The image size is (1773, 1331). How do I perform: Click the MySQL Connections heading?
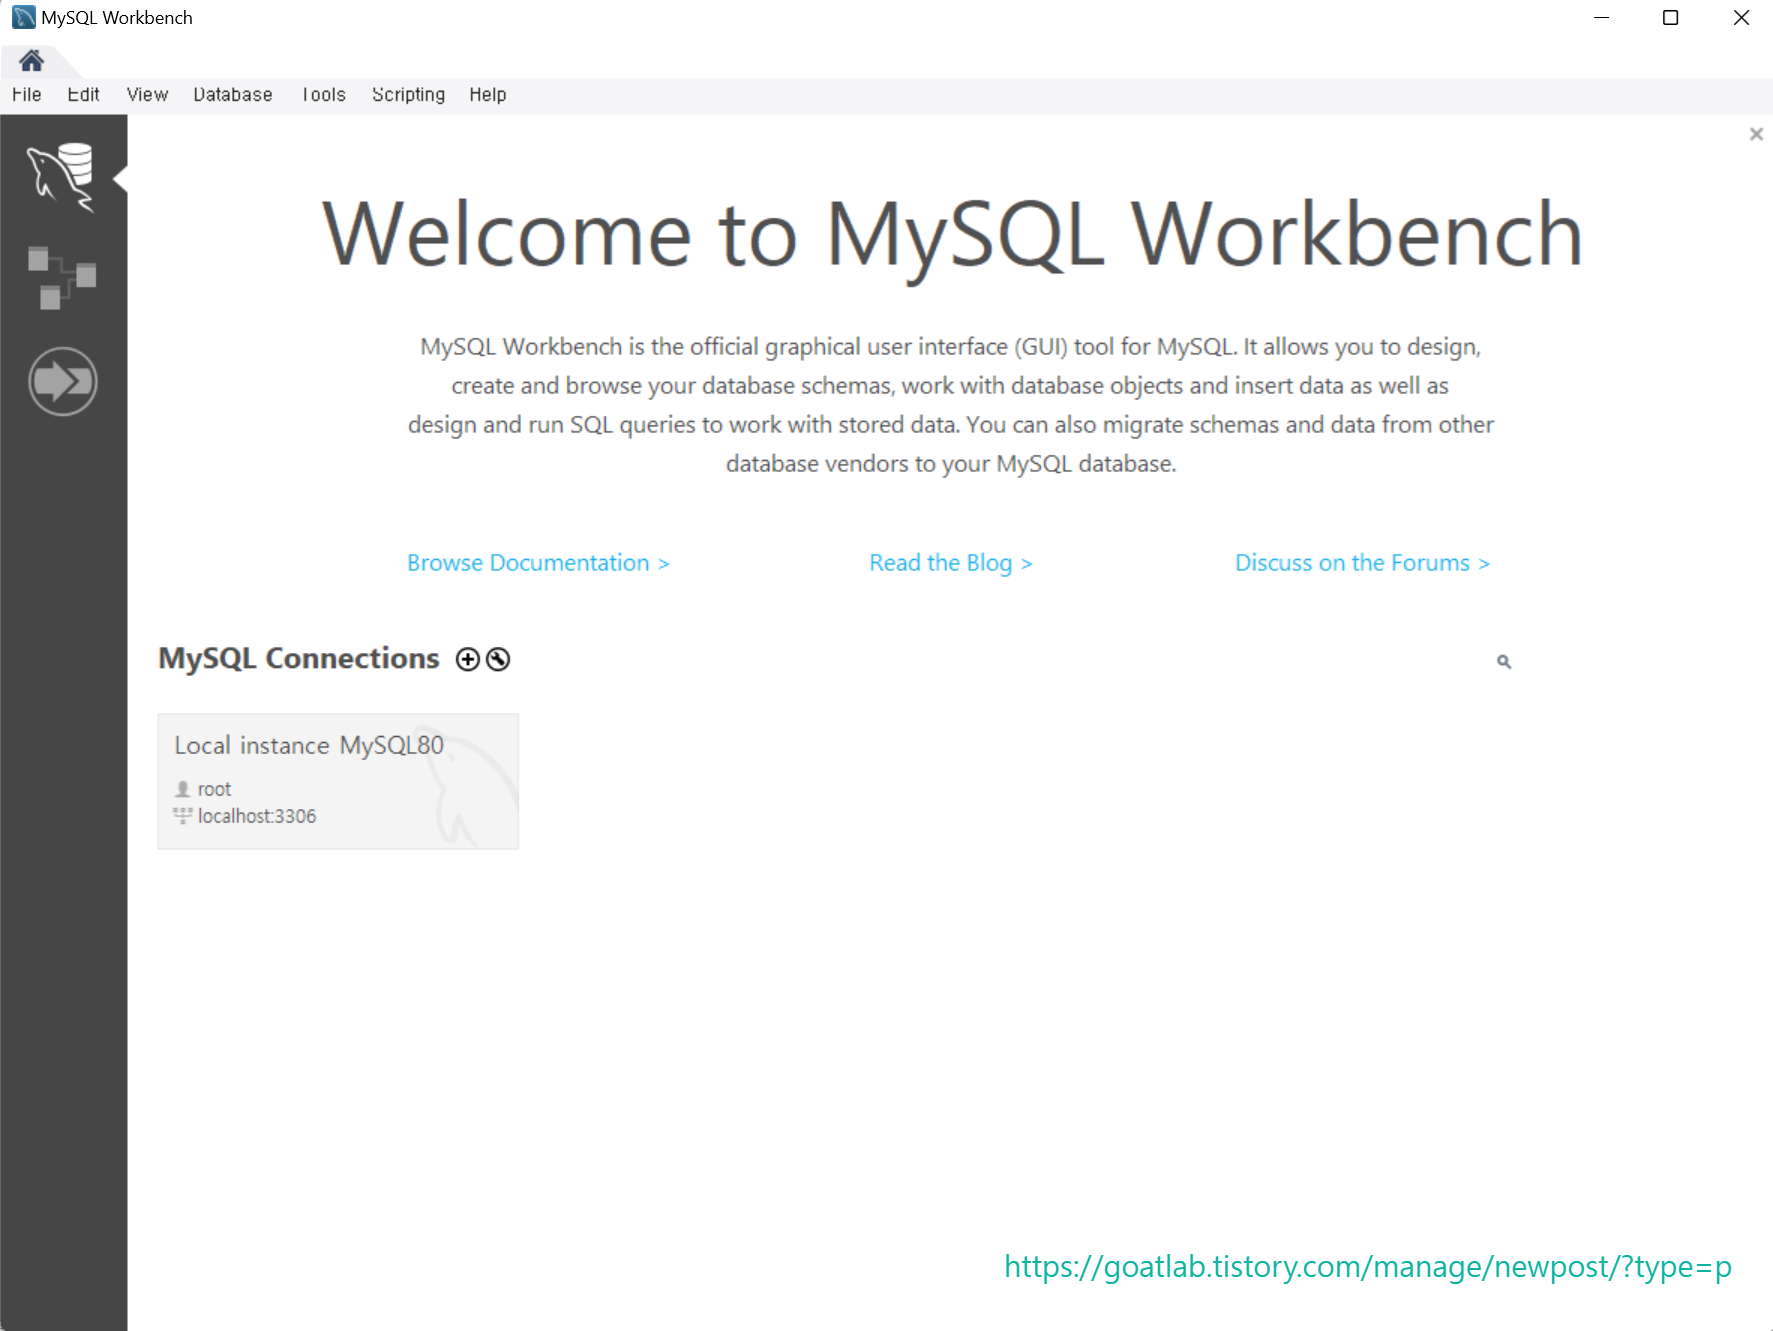(x=299, y=658)
